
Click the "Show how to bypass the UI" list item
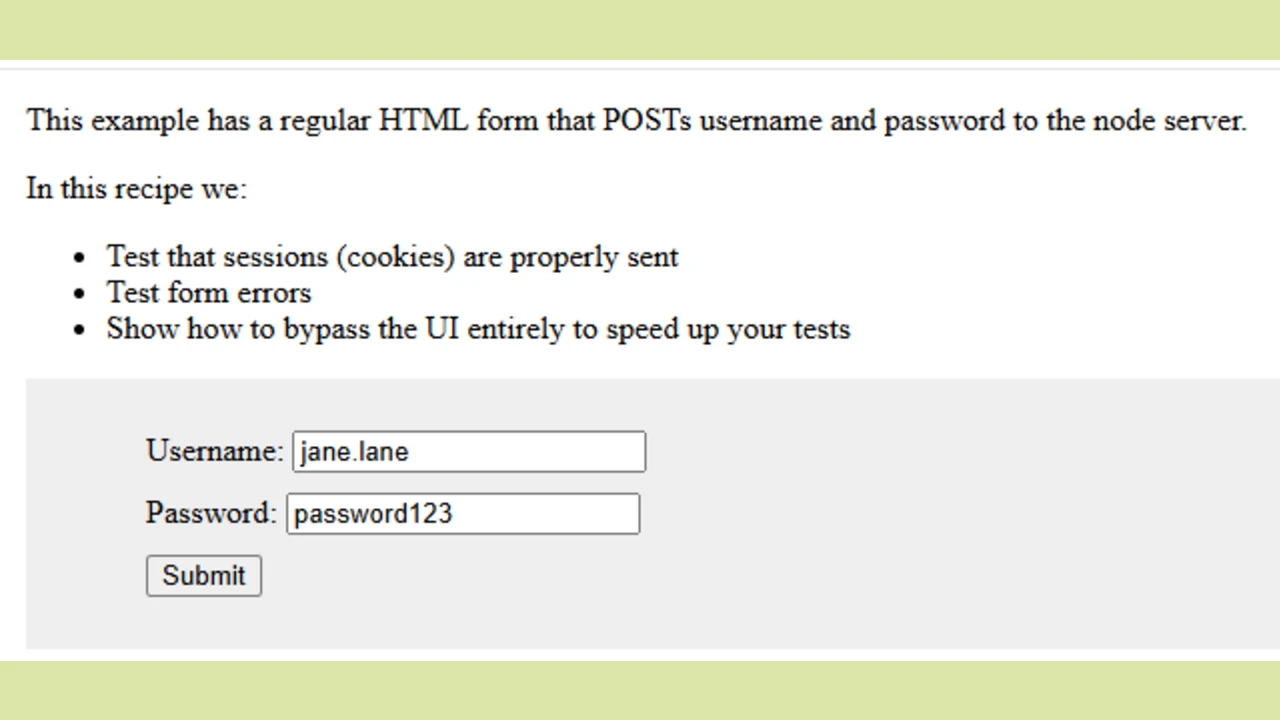pos(478,329)
